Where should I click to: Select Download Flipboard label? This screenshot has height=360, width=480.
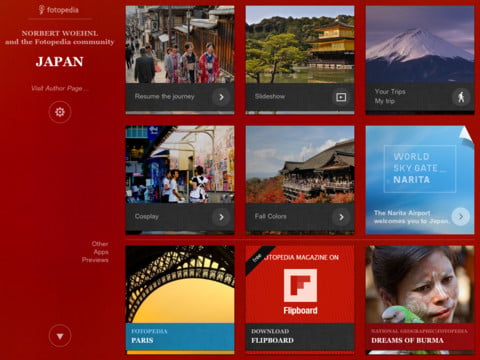(x=272, y=336)
